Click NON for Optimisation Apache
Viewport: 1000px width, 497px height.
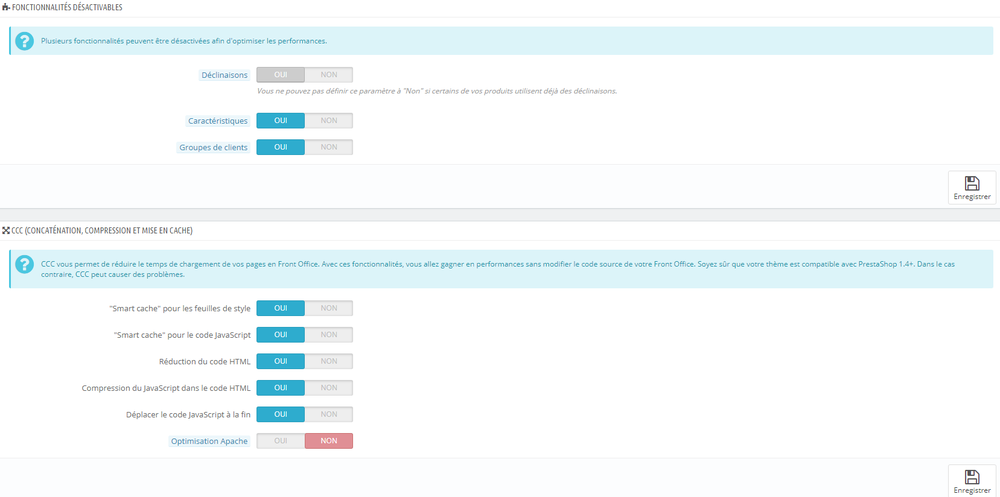point(328,441)
